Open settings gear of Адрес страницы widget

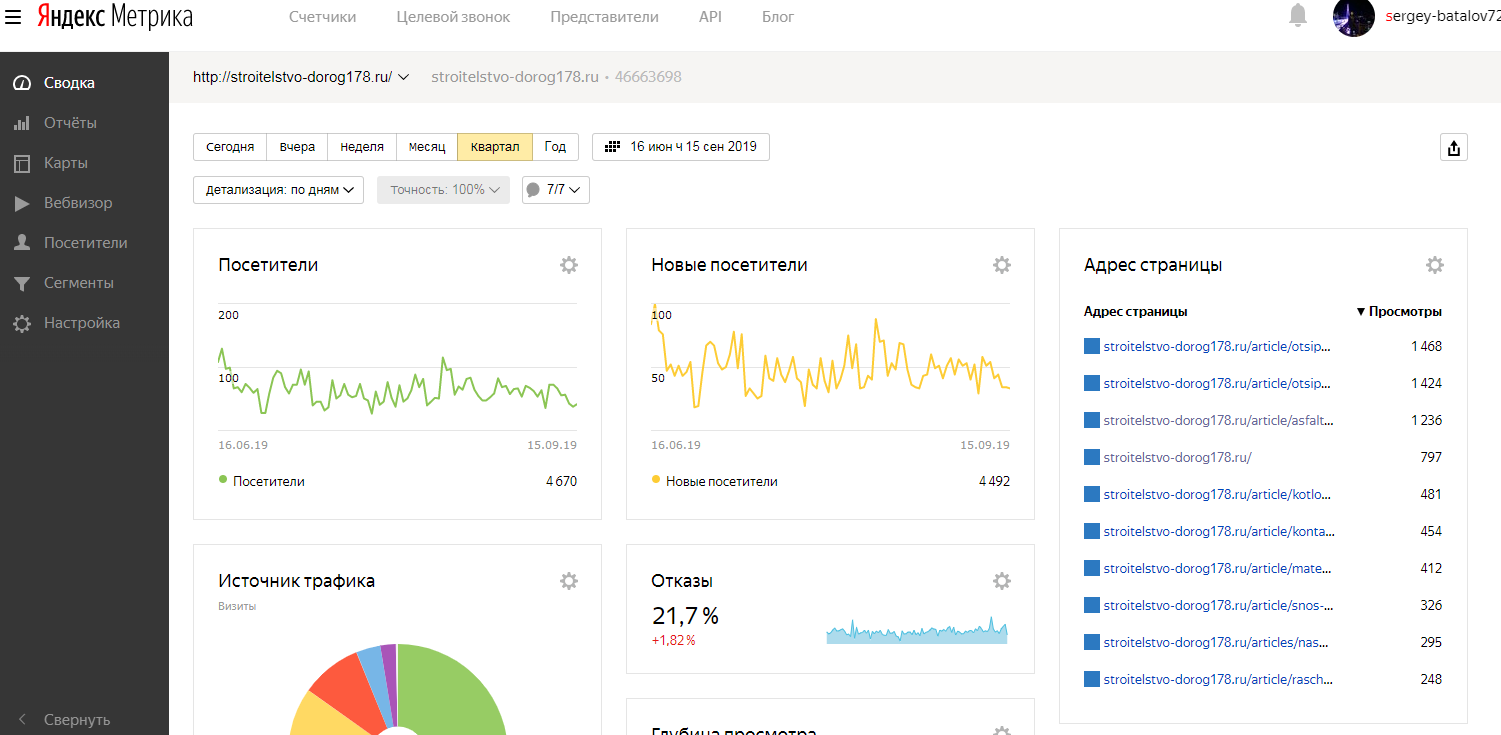1435,265
